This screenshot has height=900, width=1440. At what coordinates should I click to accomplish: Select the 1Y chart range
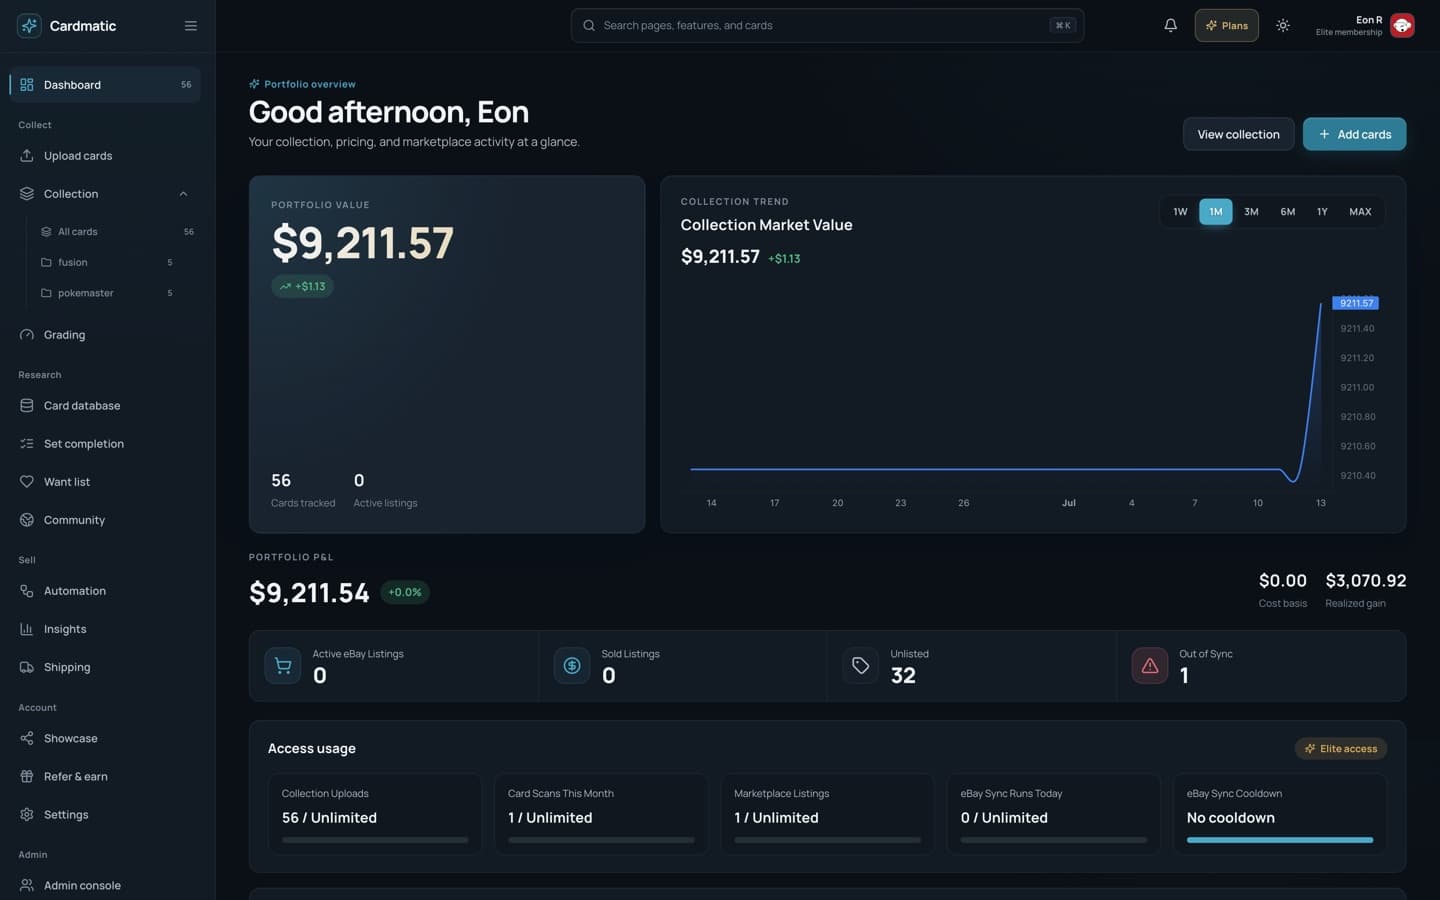(x=1322, y=212)
